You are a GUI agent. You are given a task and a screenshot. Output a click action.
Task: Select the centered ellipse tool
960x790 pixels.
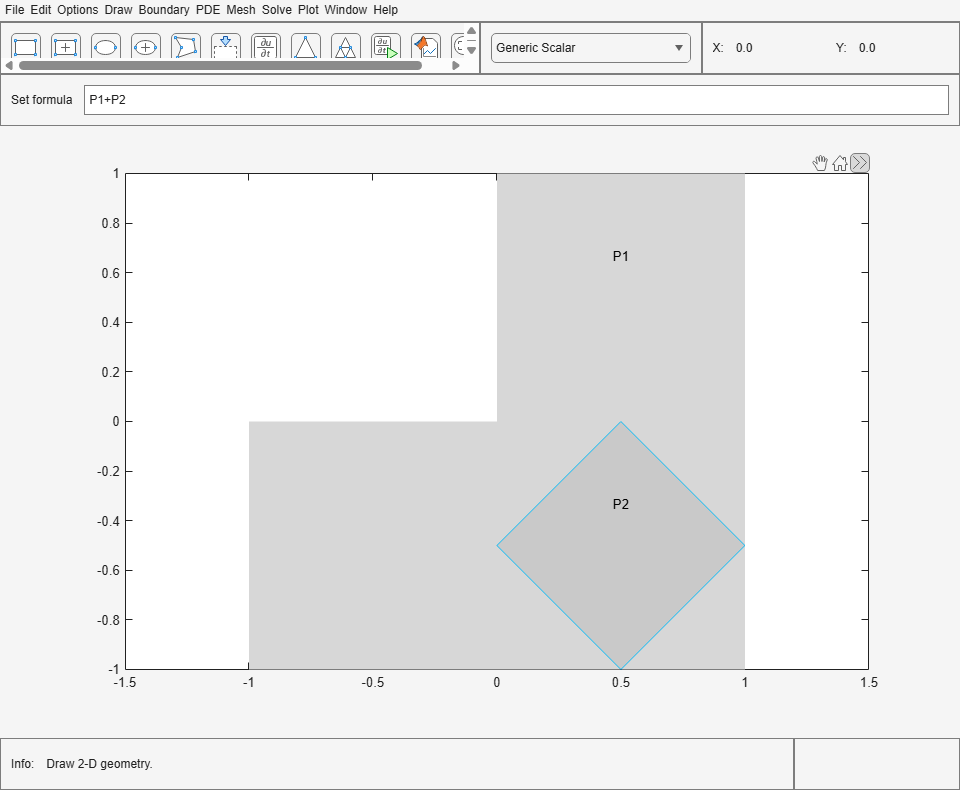pyautogui.click(x=145, y=46)
